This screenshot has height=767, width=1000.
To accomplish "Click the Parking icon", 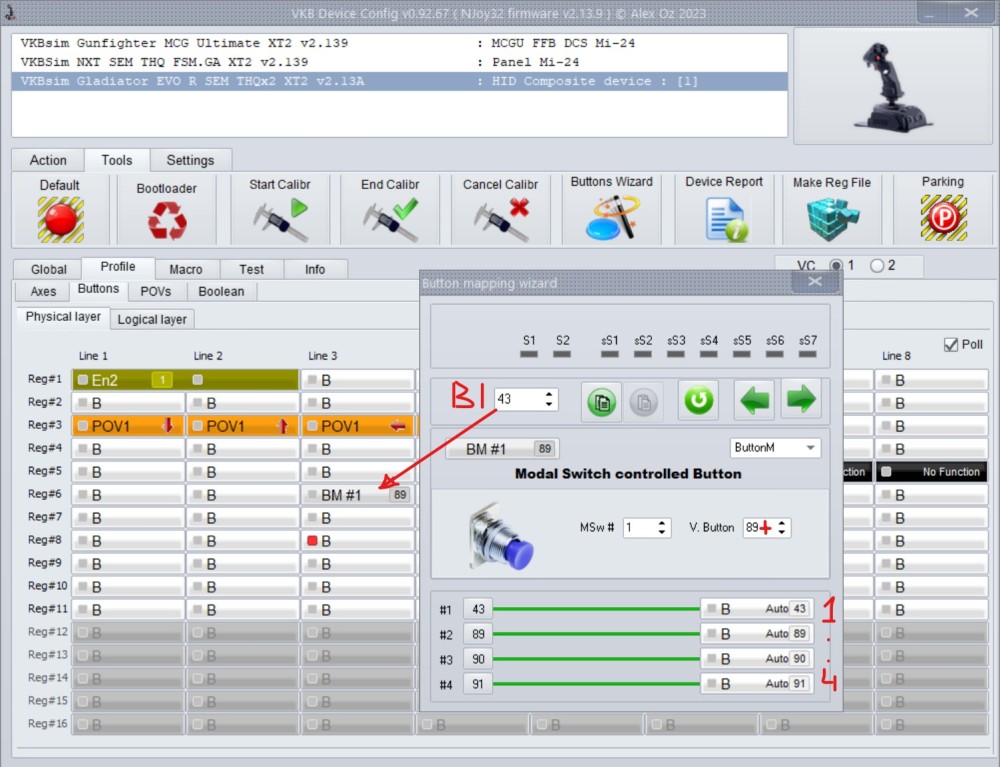I will coord(943,218).
